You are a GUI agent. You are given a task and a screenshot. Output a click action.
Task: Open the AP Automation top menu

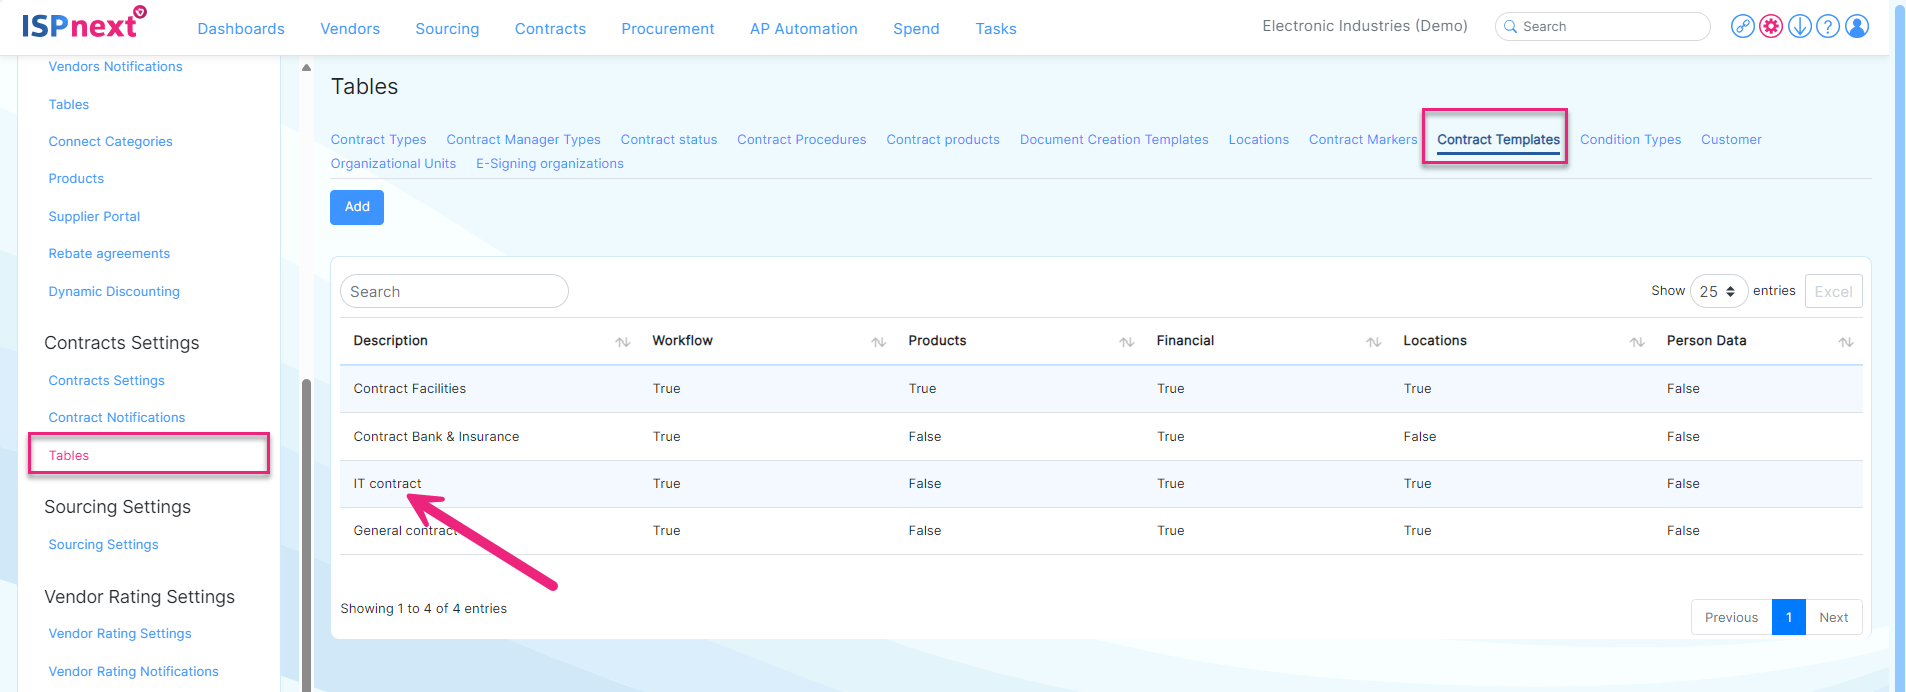(x=804, y=29)
